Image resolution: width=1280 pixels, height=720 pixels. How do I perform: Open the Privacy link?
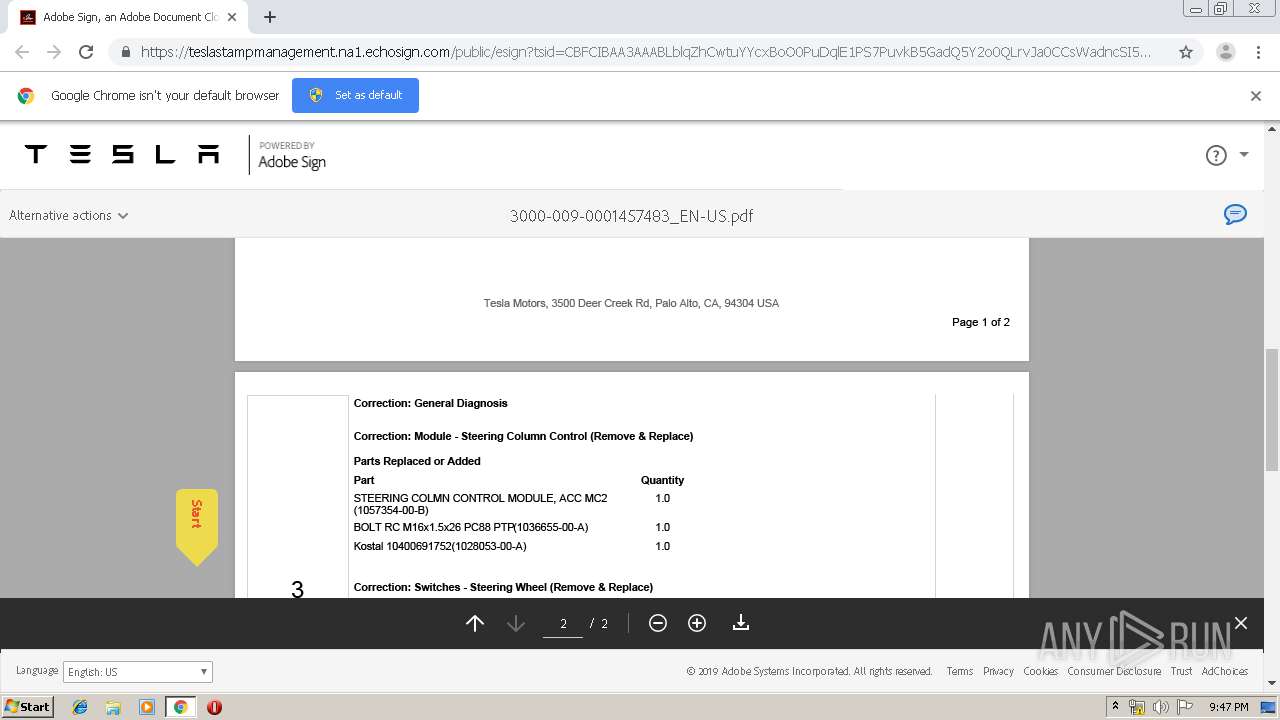point(998,671)
